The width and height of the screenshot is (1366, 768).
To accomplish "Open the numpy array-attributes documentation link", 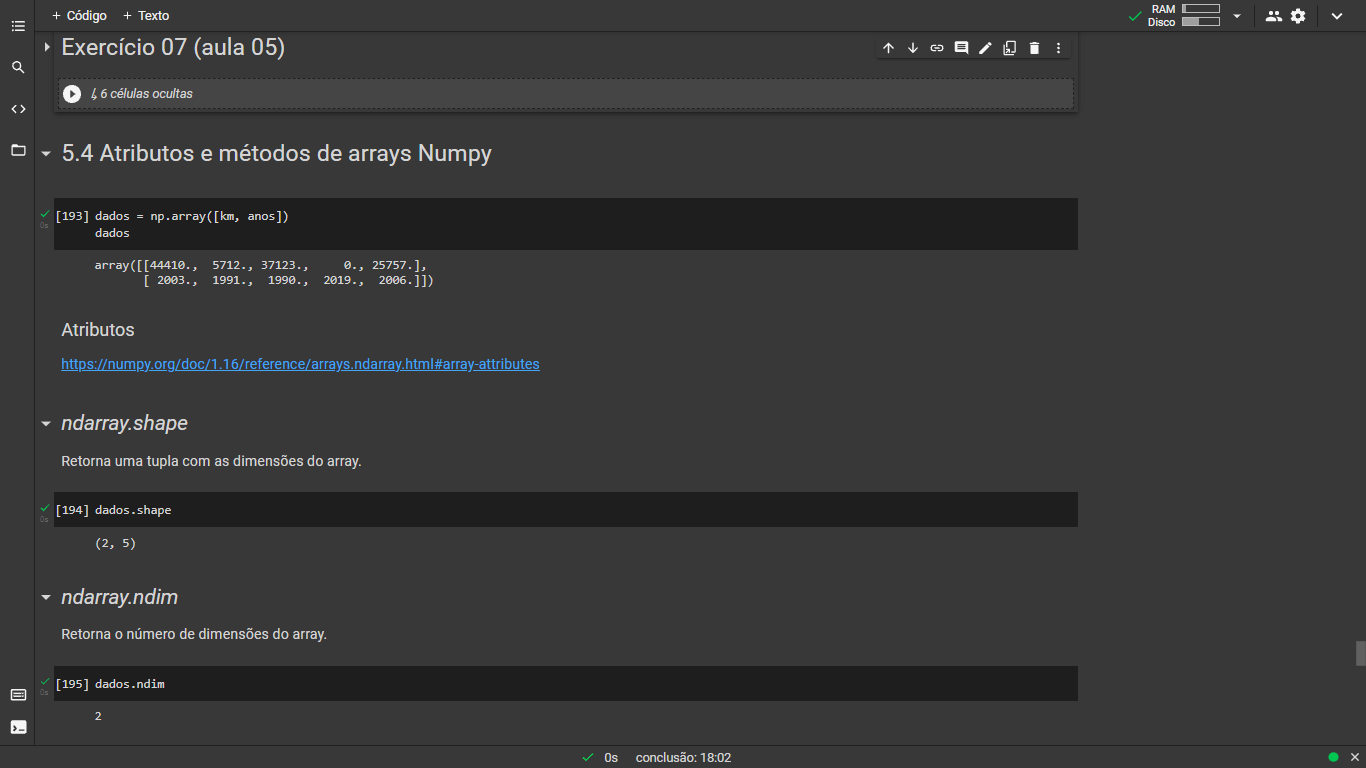I will tap(300, 364).
